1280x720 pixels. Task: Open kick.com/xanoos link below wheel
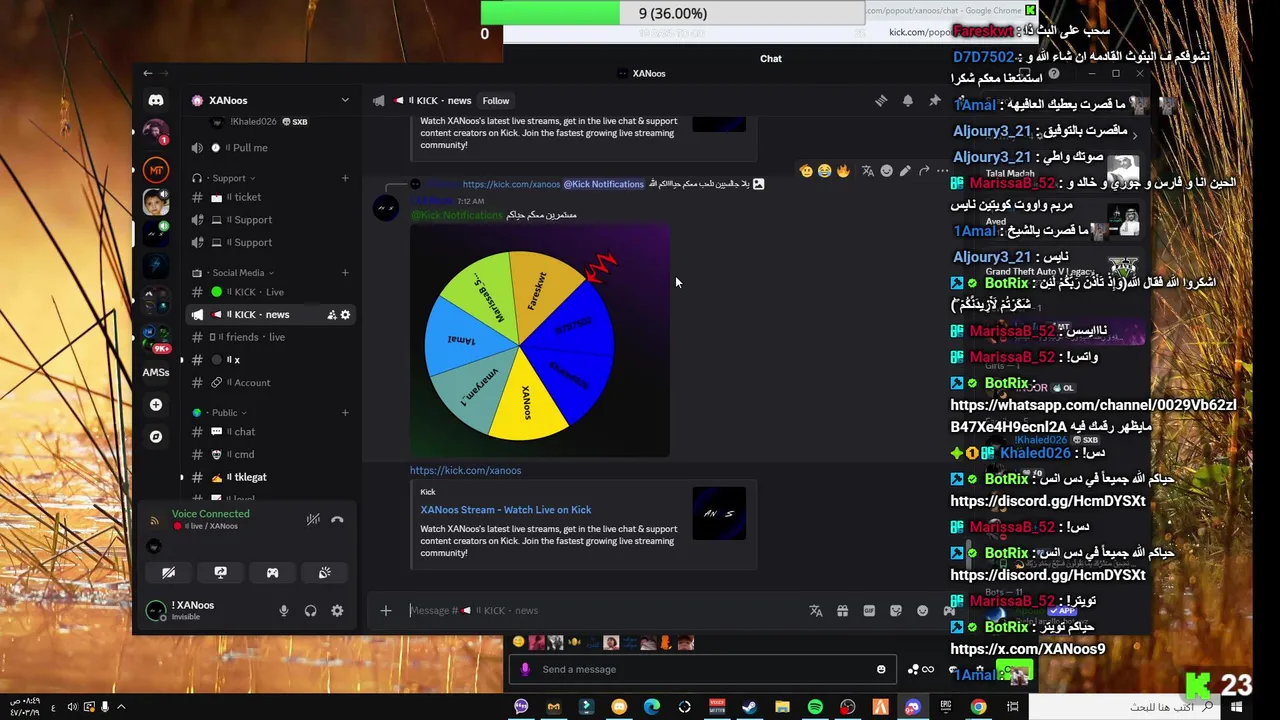point(465,470)
